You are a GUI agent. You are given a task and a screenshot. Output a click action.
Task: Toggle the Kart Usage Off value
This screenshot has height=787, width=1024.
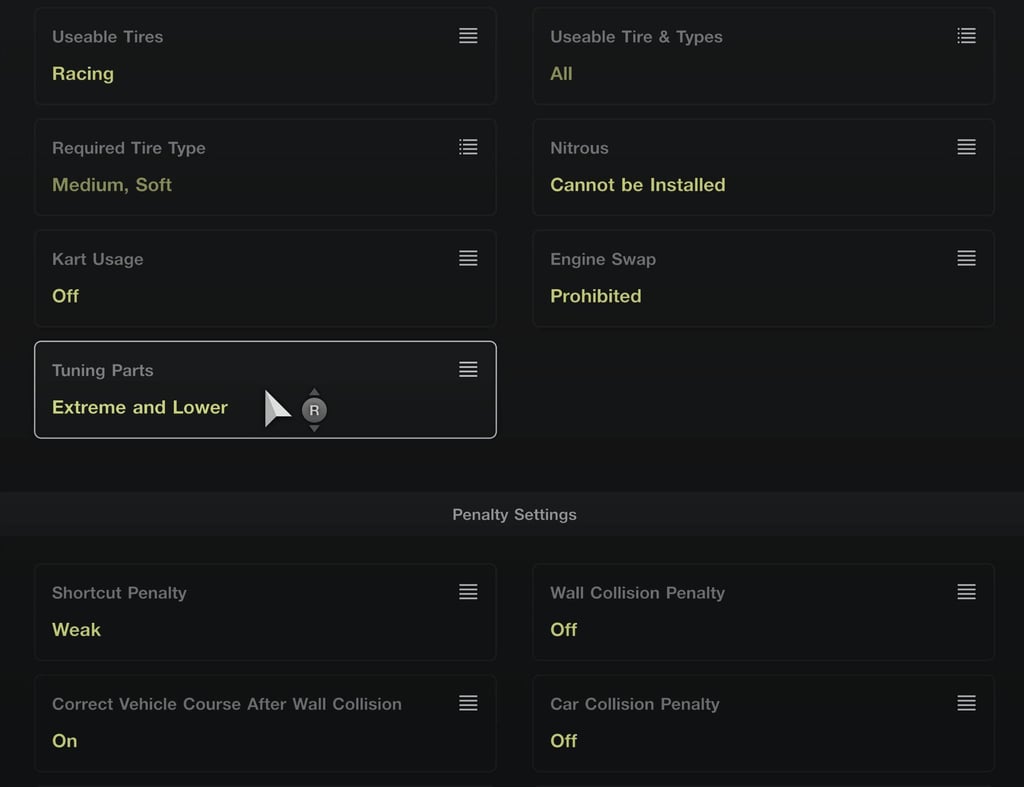tap(65, 296)
